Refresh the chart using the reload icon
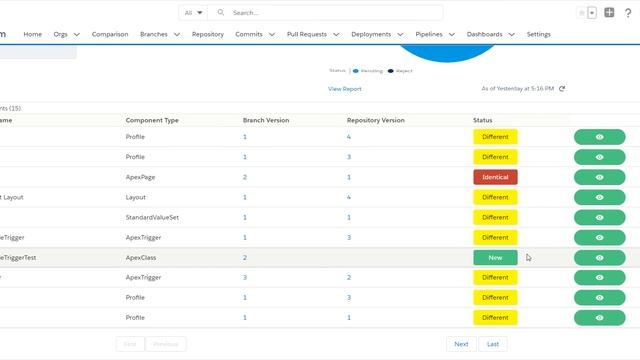This screenshot has width=640, height=360. (x=562, y=89)
